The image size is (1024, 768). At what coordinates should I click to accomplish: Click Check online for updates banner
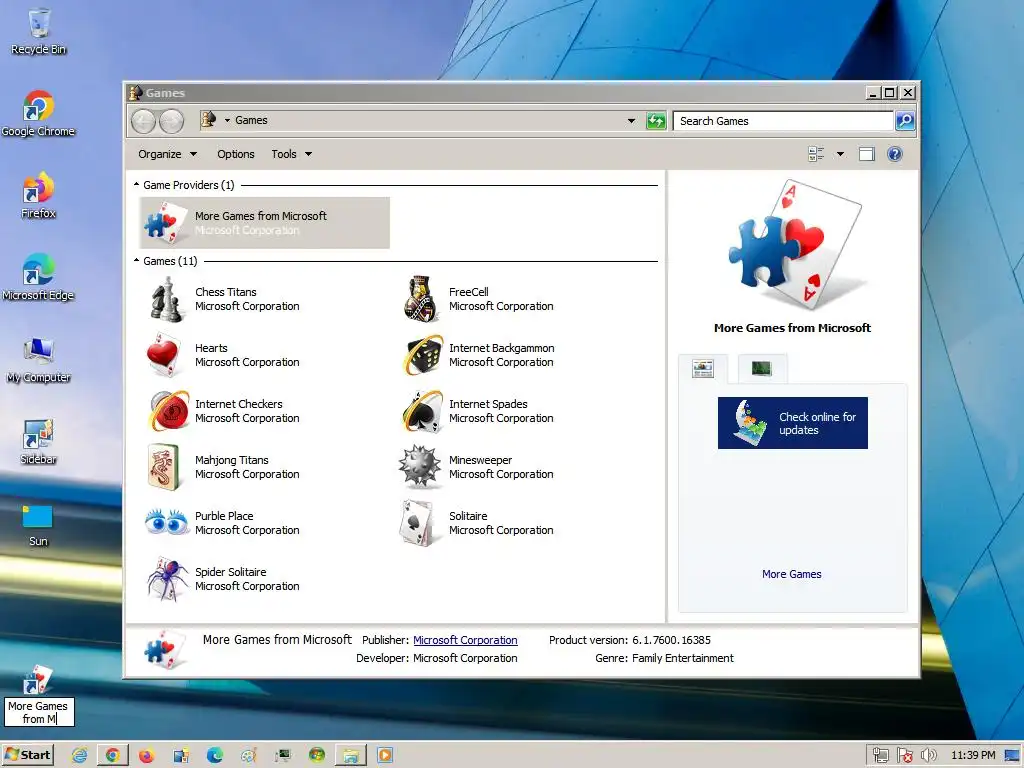792,423
